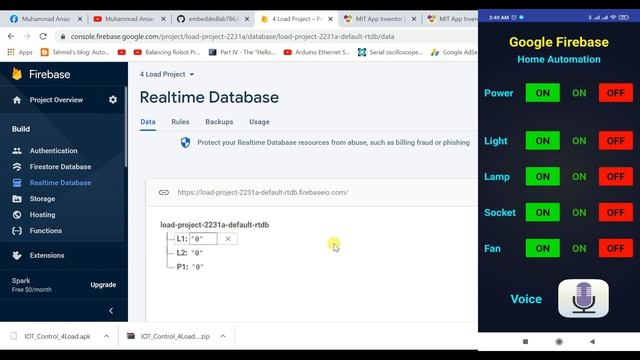Click the Upgrade plan button

pyautogui.click(x=103, y=284)
